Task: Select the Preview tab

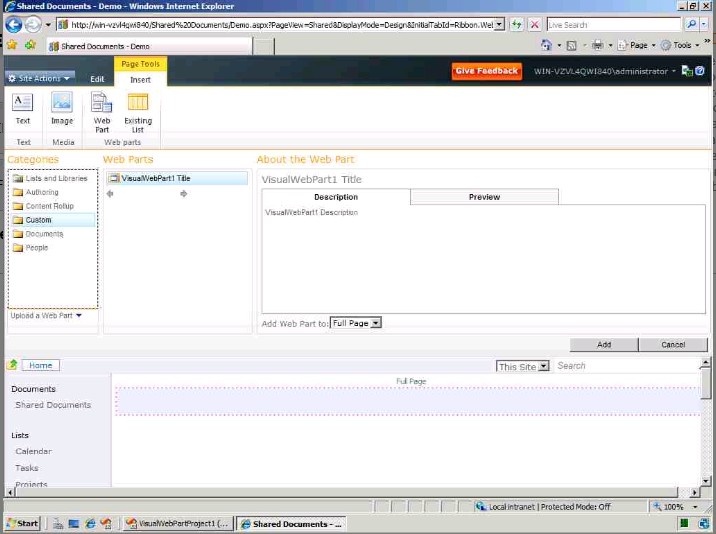Action: 484,197
